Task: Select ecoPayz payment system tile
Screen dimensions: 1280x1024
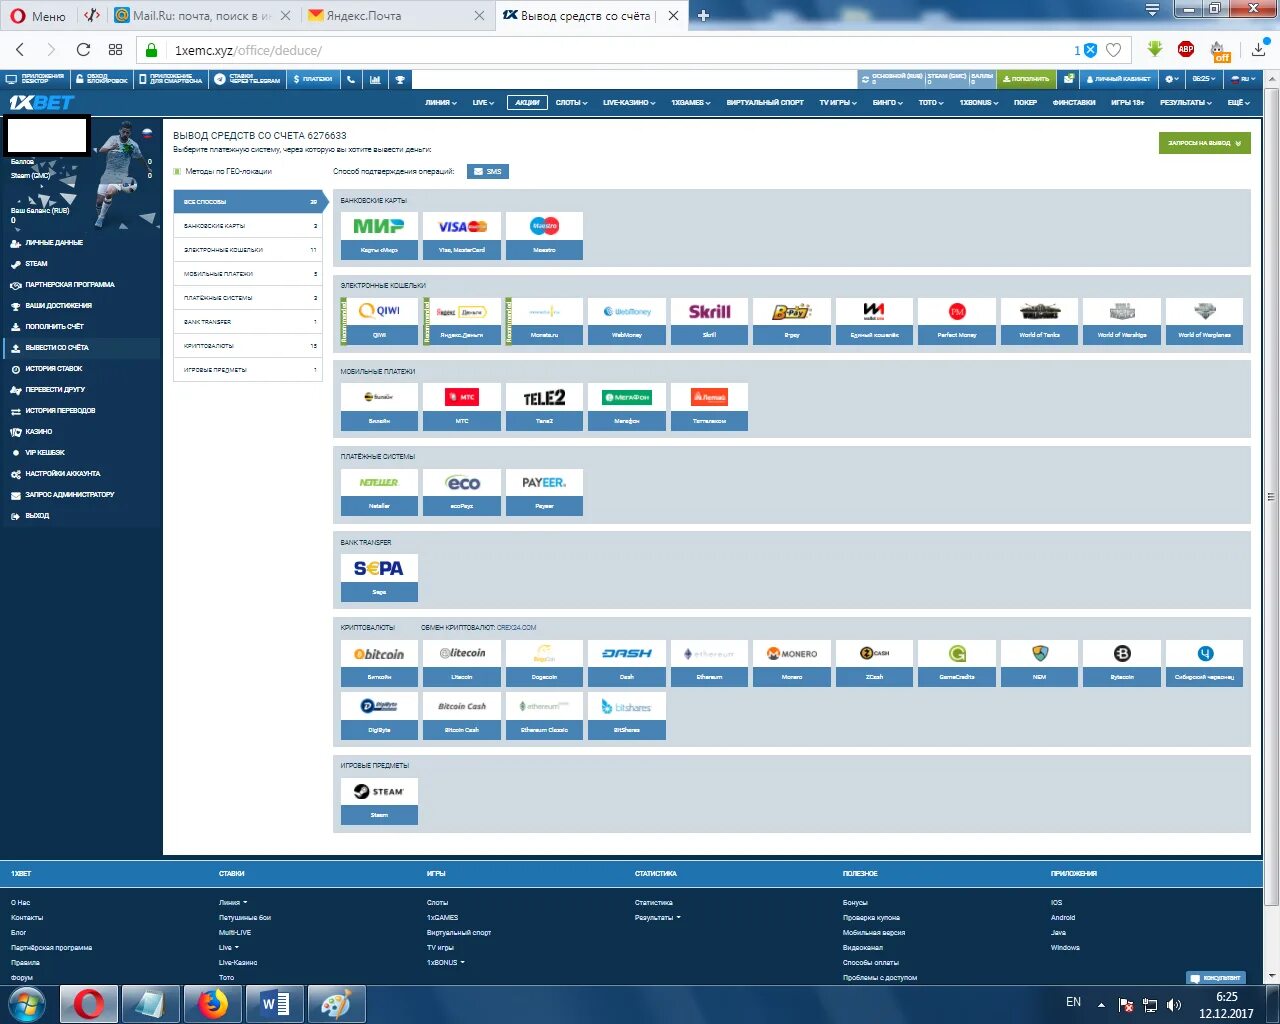Action: click(x=462, y=492)
